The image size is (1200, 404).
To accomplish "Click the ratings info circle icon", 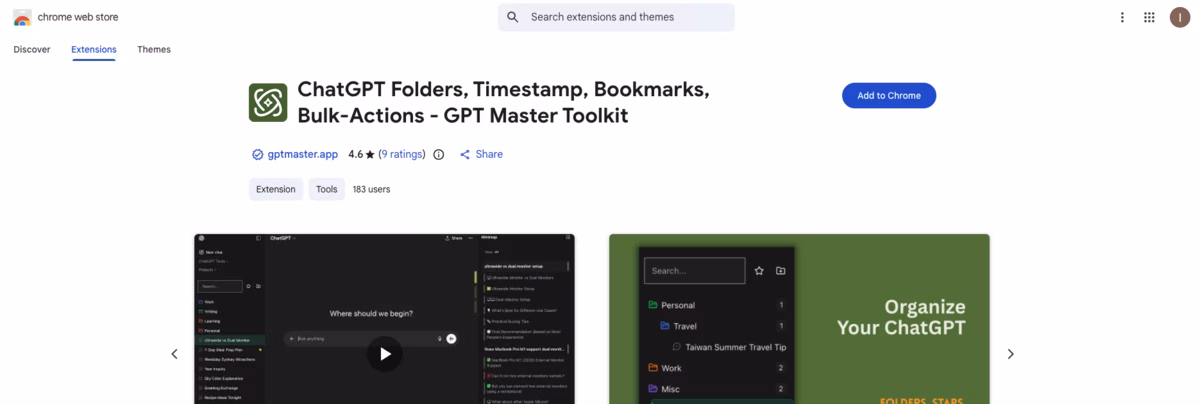I will 438,155.
